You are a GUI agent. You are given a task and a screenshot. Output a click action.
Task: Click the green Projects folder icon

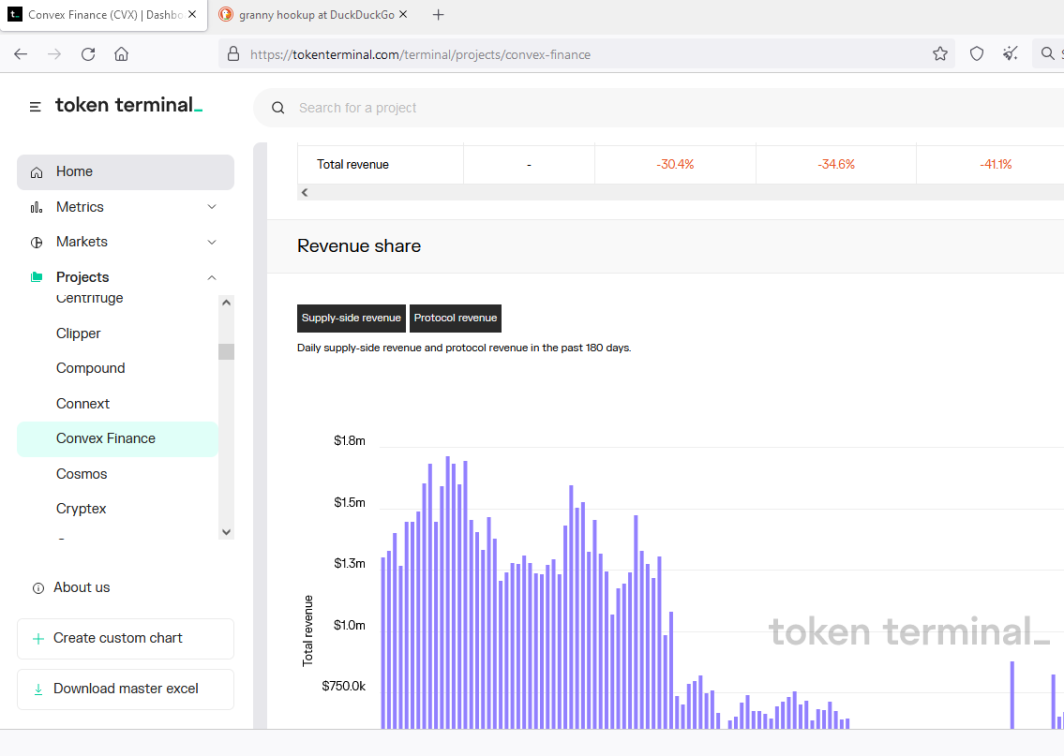point(37,277)
